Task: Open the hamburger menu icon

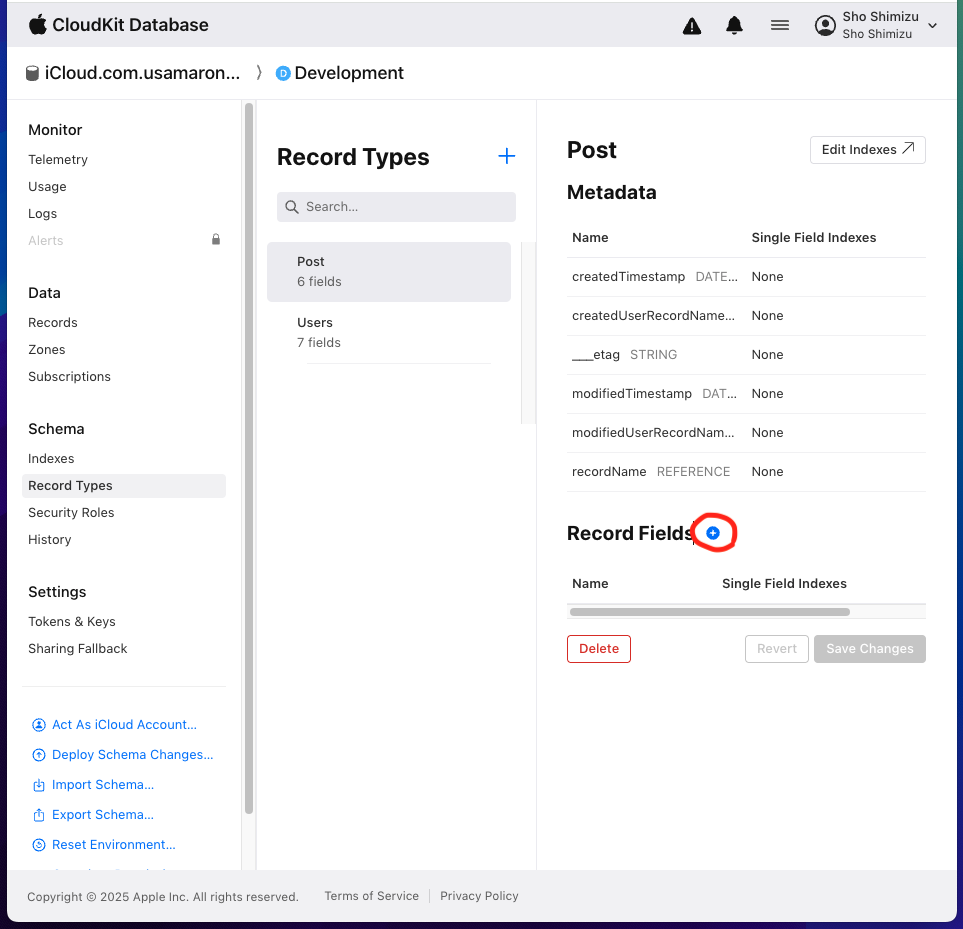Action: [780, 26]
